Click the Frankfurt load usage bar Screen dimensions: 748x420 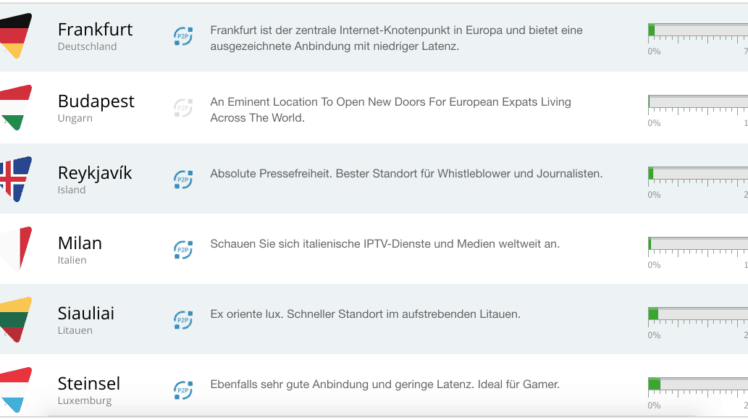[698, 31]
